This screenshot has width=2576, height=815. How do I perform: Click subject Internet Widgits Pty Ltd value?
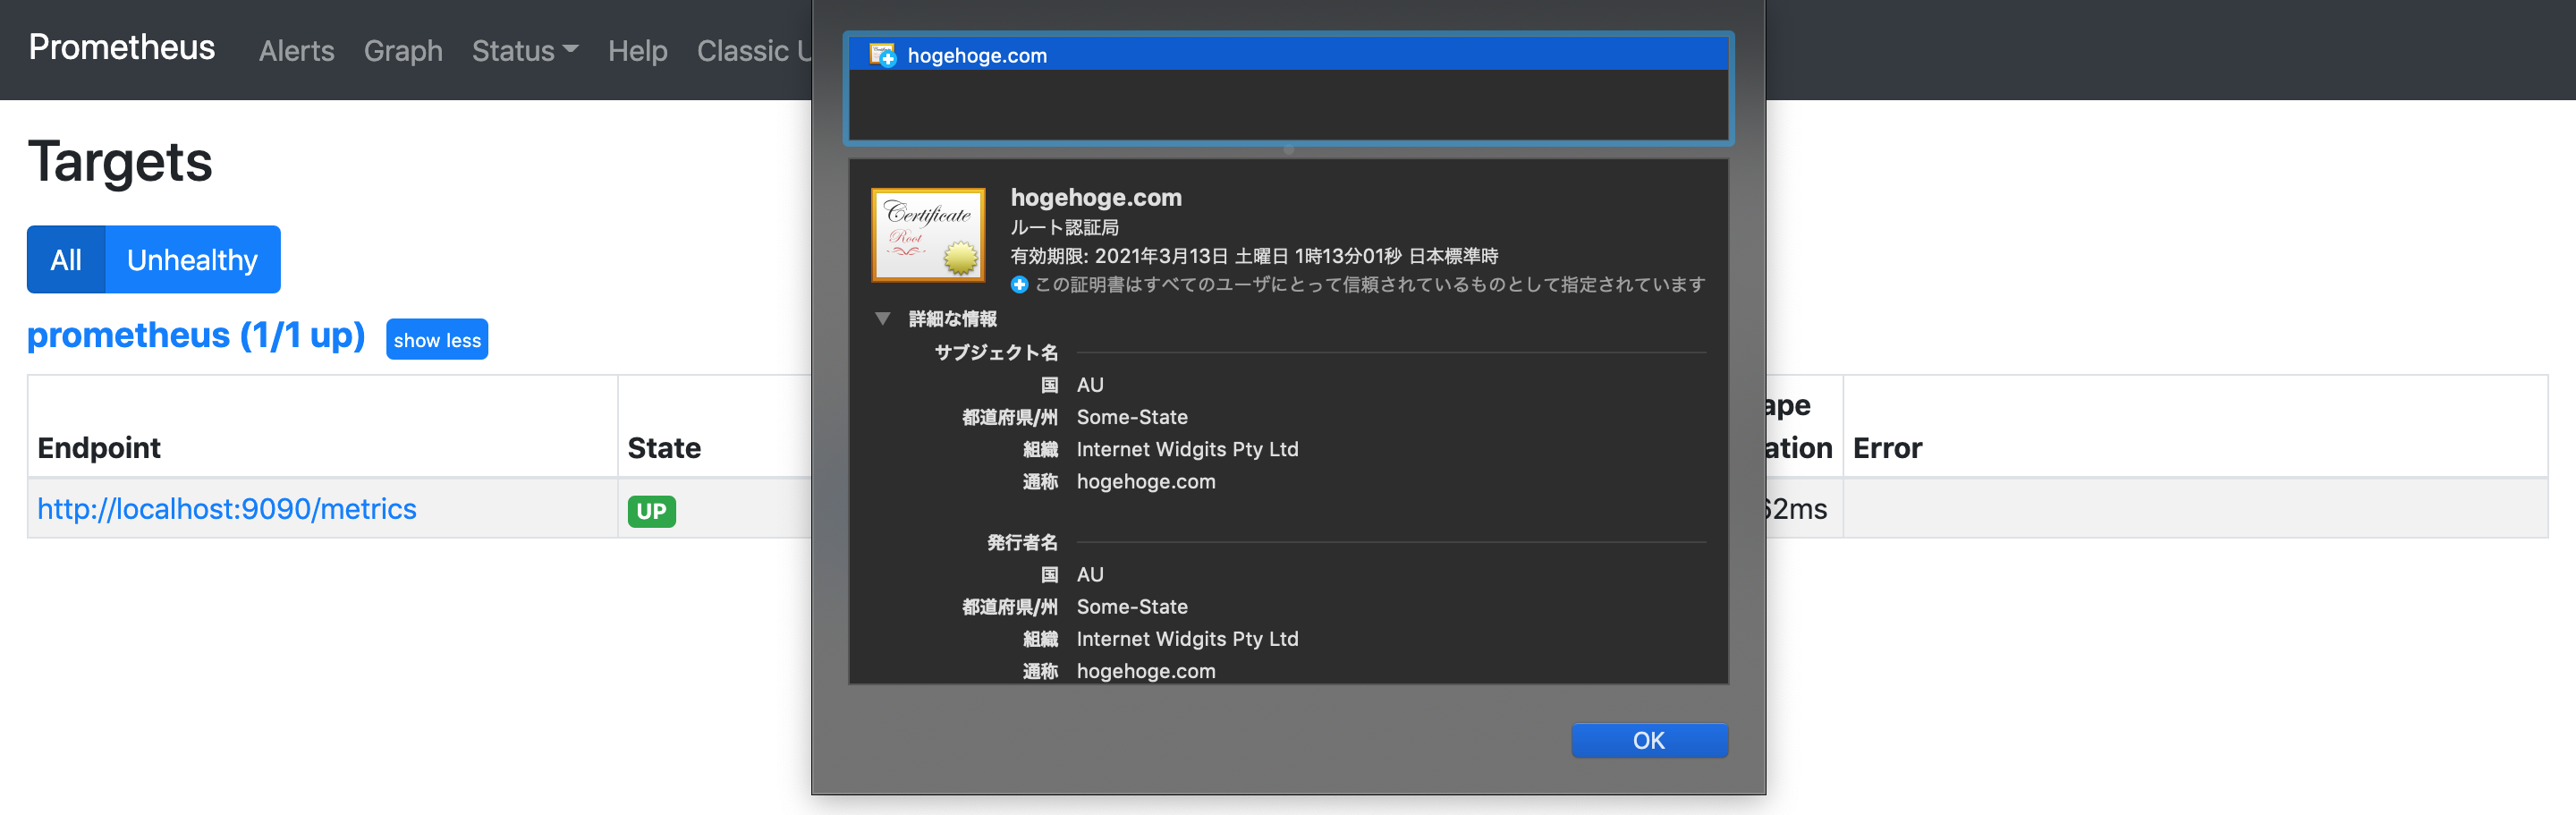point(1187,449)
